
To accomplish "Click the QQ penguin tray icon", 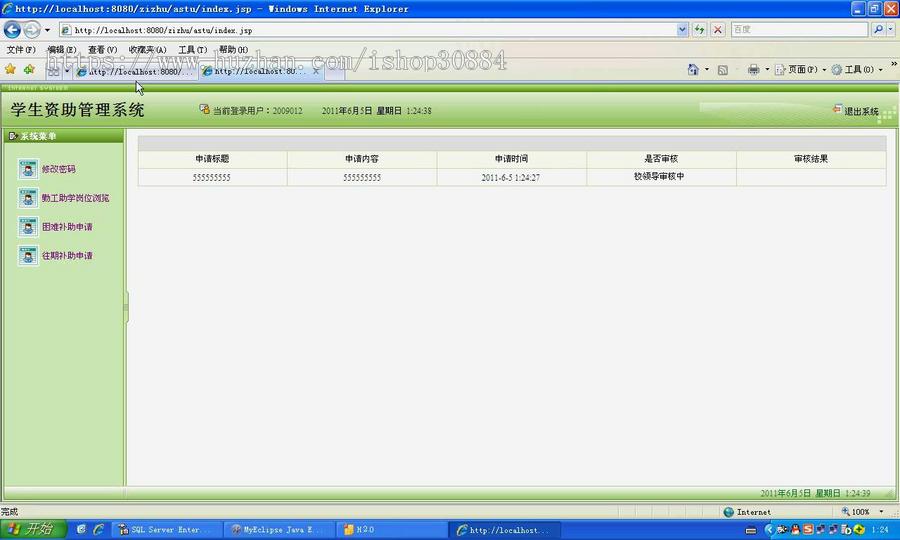I will tap(796, 530).
